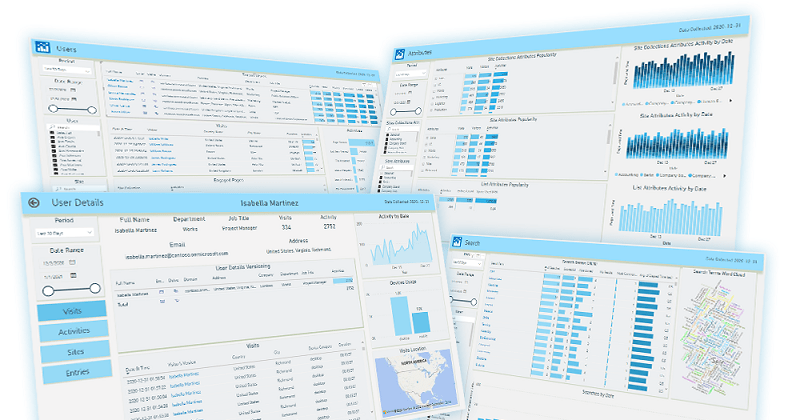Click Site Collections Attr search box
Screen dimensions: 800x420
403,130
